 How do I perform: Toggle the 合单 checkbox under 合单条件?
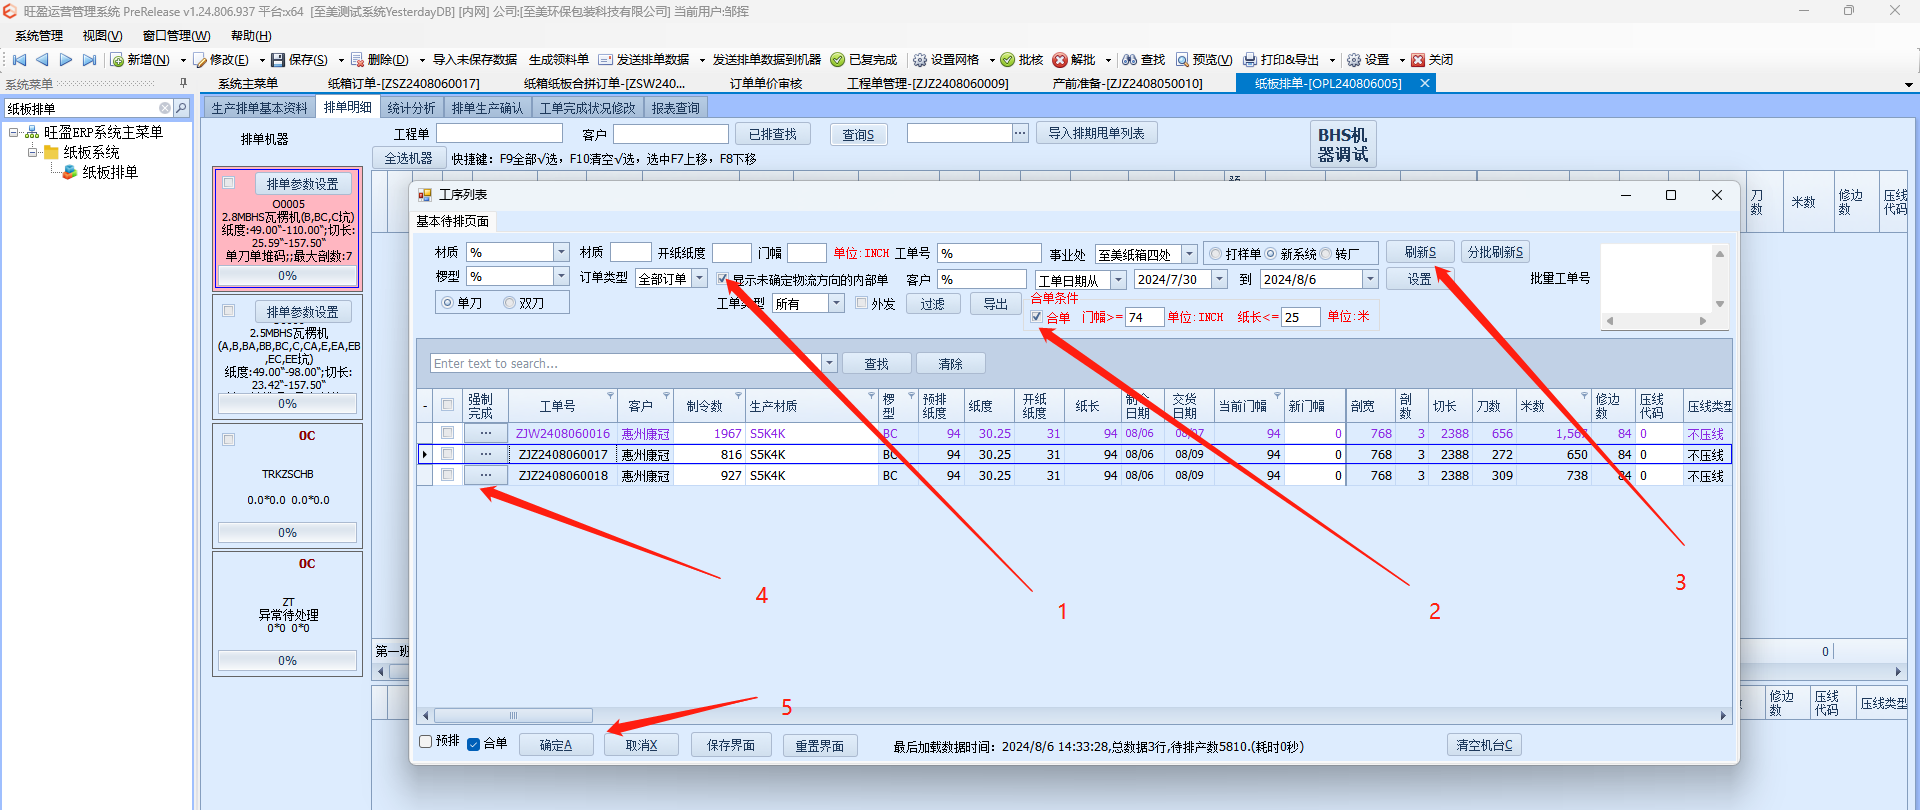pyautogui.click(x=1037, y=317)
